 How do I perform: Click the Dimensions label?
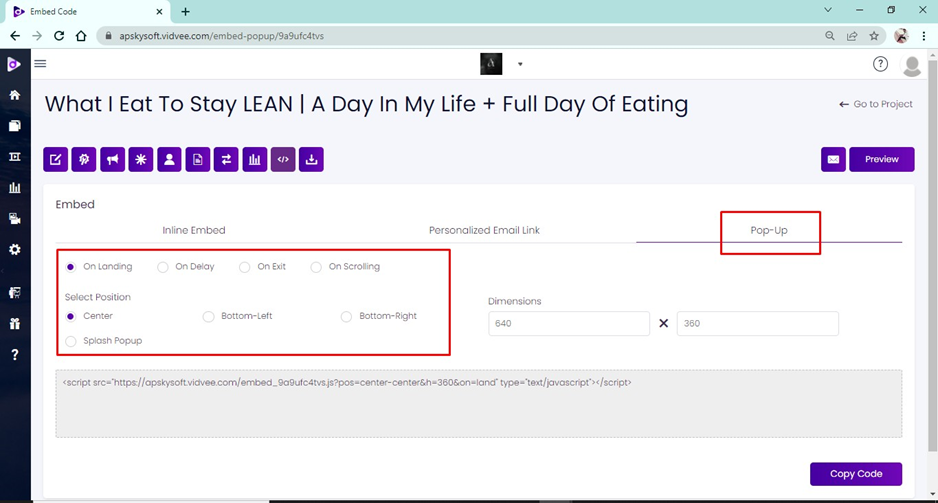pos(514,301)
